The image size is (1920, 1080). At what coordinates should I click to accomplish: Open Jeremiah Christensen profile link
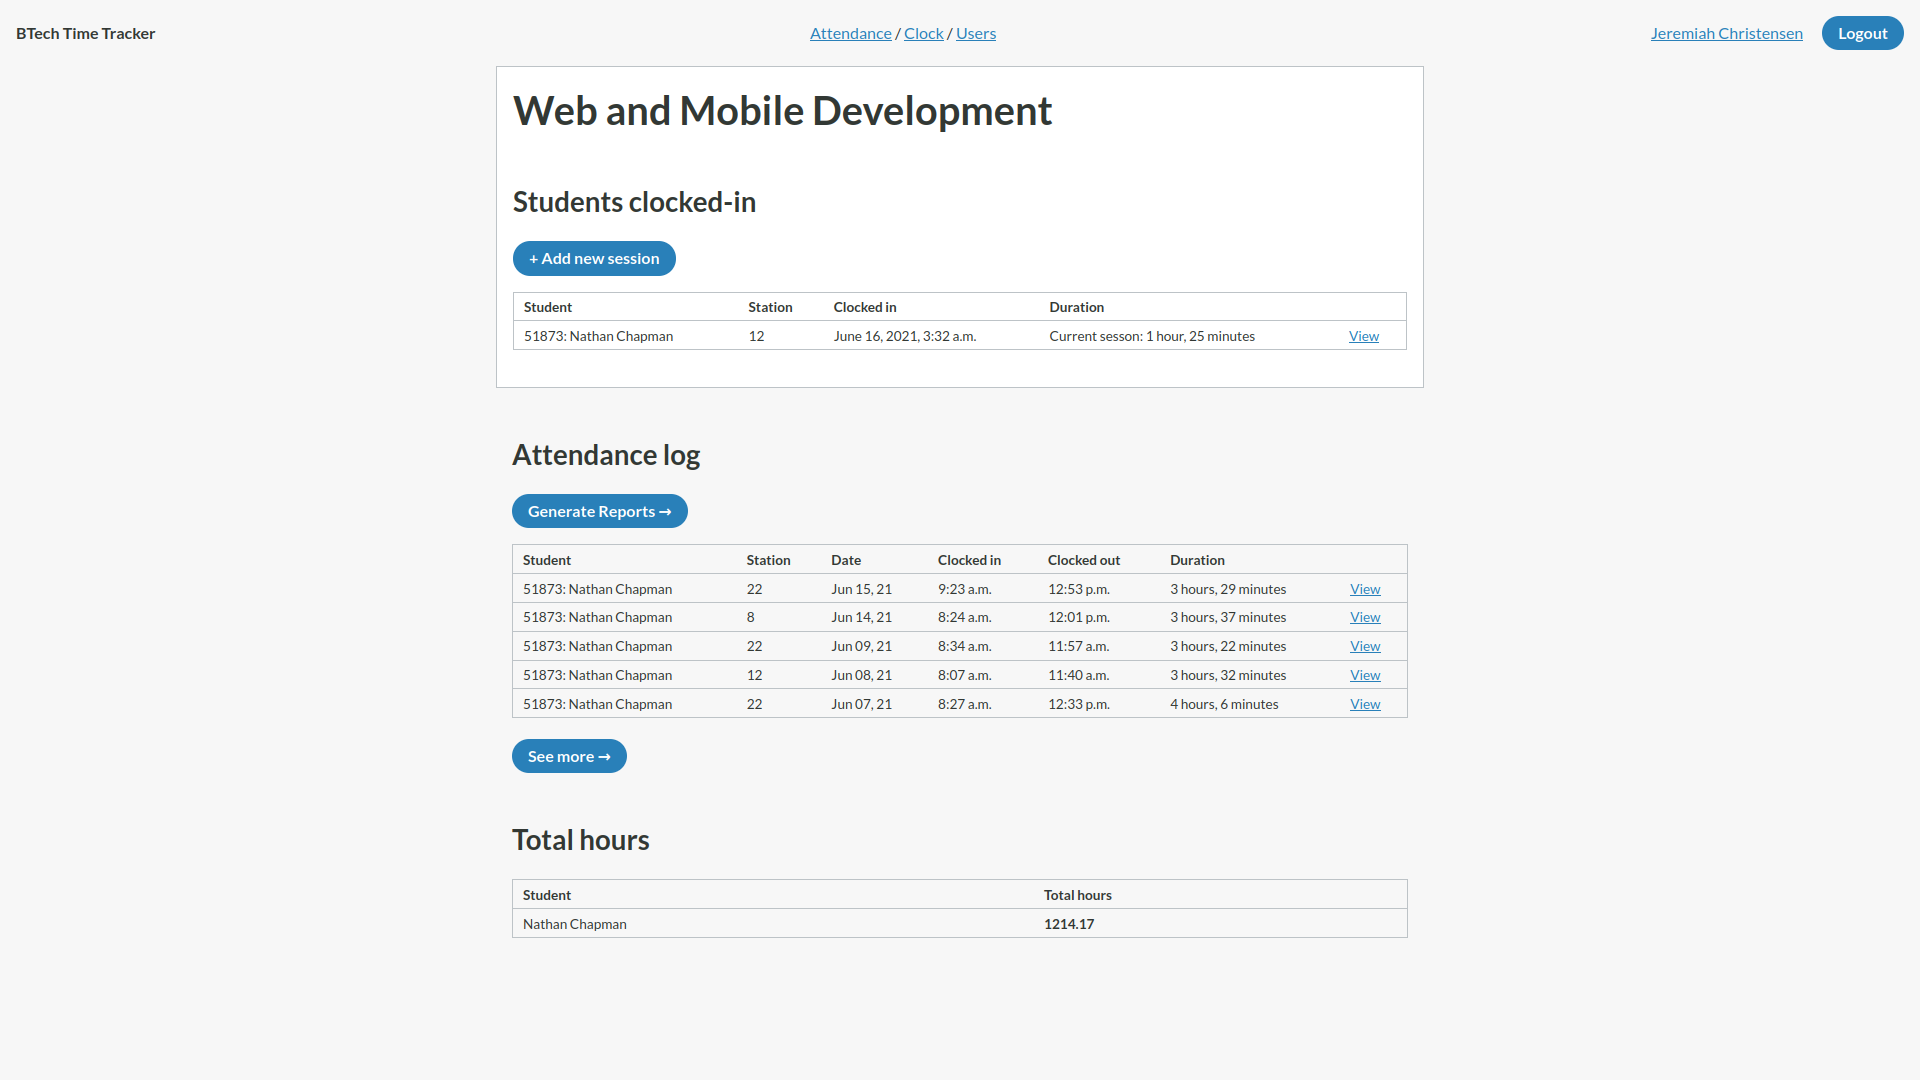coord(1726,33)
